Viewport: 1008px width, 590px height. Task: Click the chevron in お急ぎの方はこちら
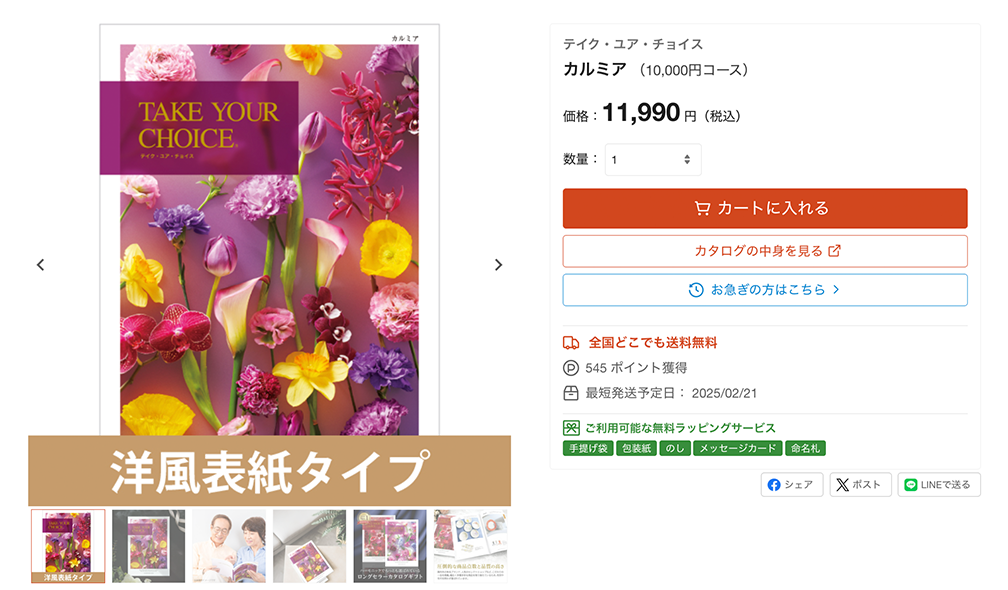(x=836, y=290)
